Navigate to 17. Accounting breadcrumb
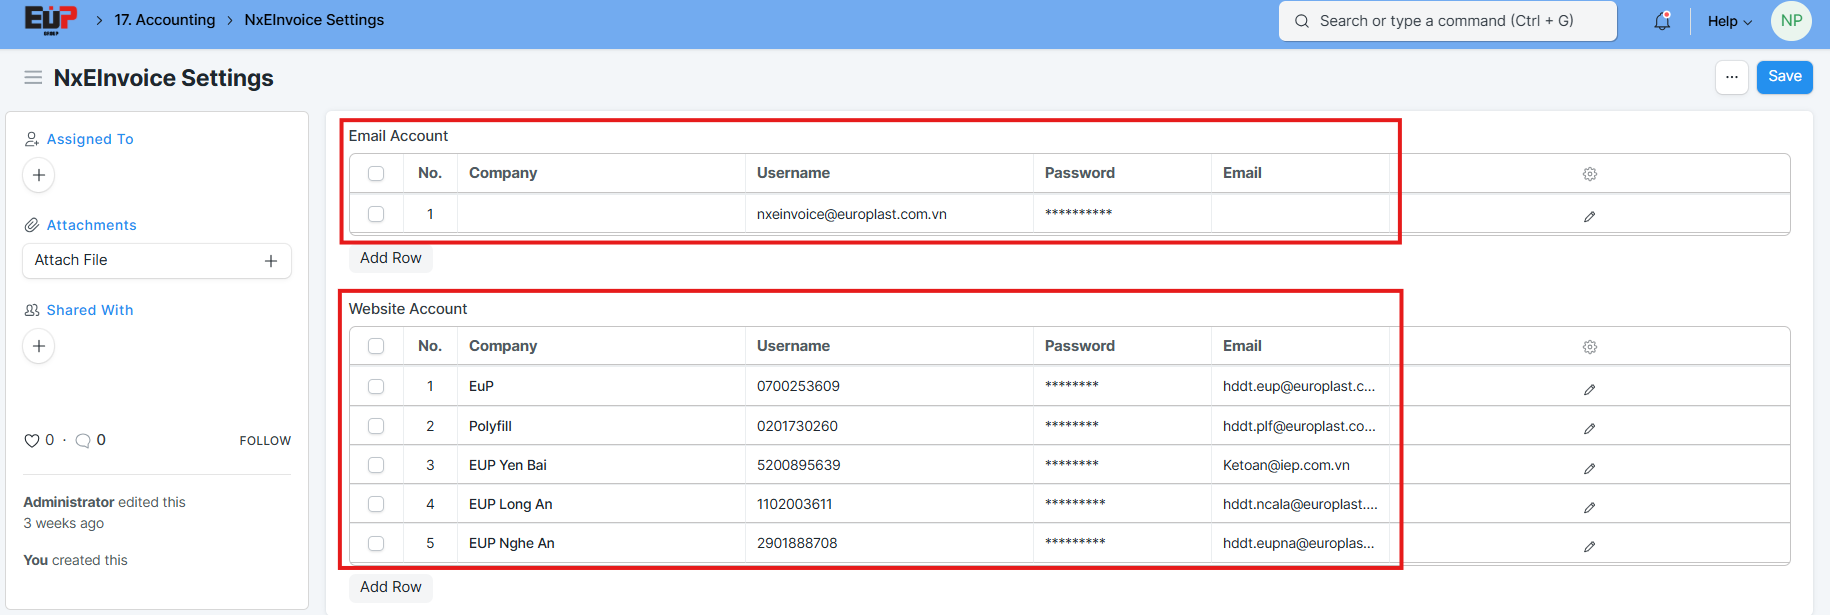1830x615 pixels. coord(165,20)
